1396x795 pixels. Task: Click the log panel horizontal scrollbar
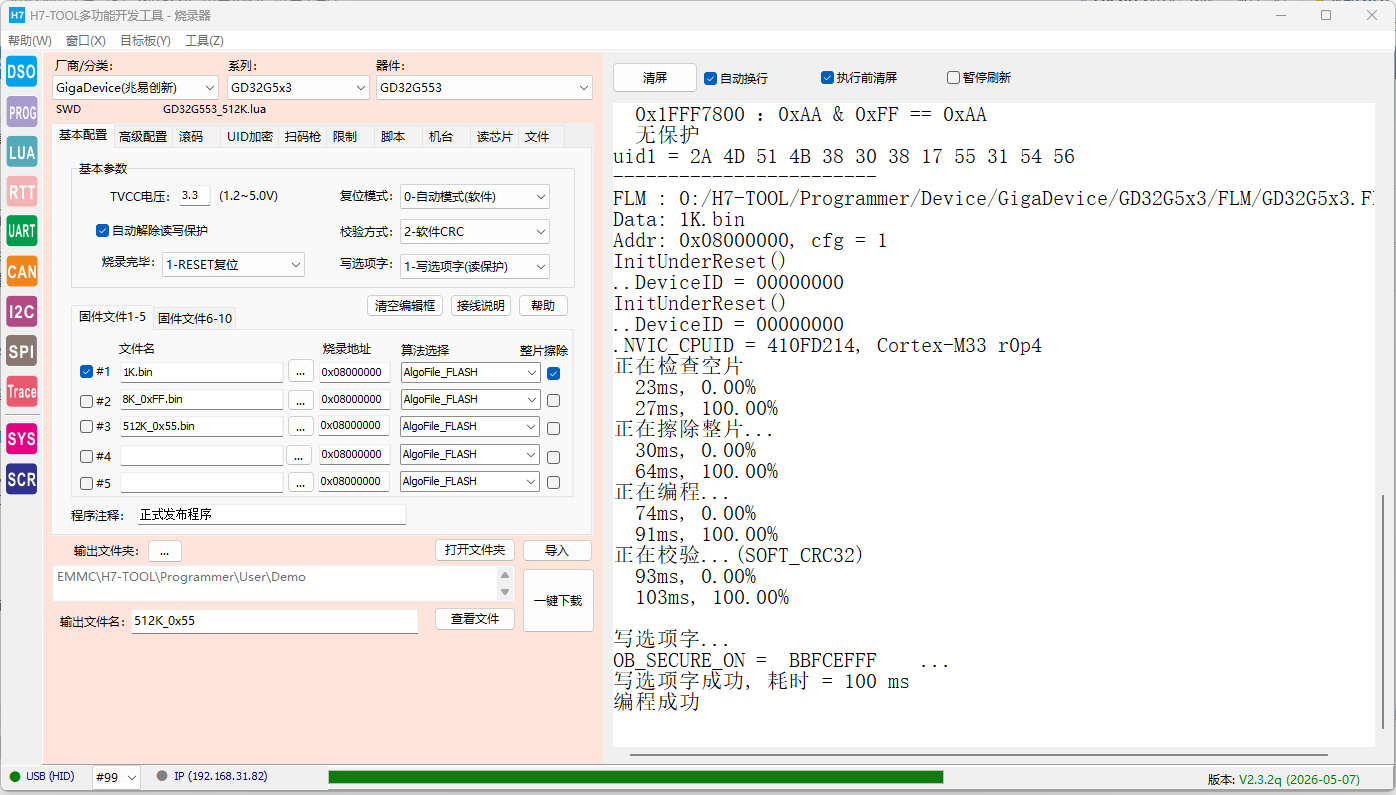(x=979, y=754)
